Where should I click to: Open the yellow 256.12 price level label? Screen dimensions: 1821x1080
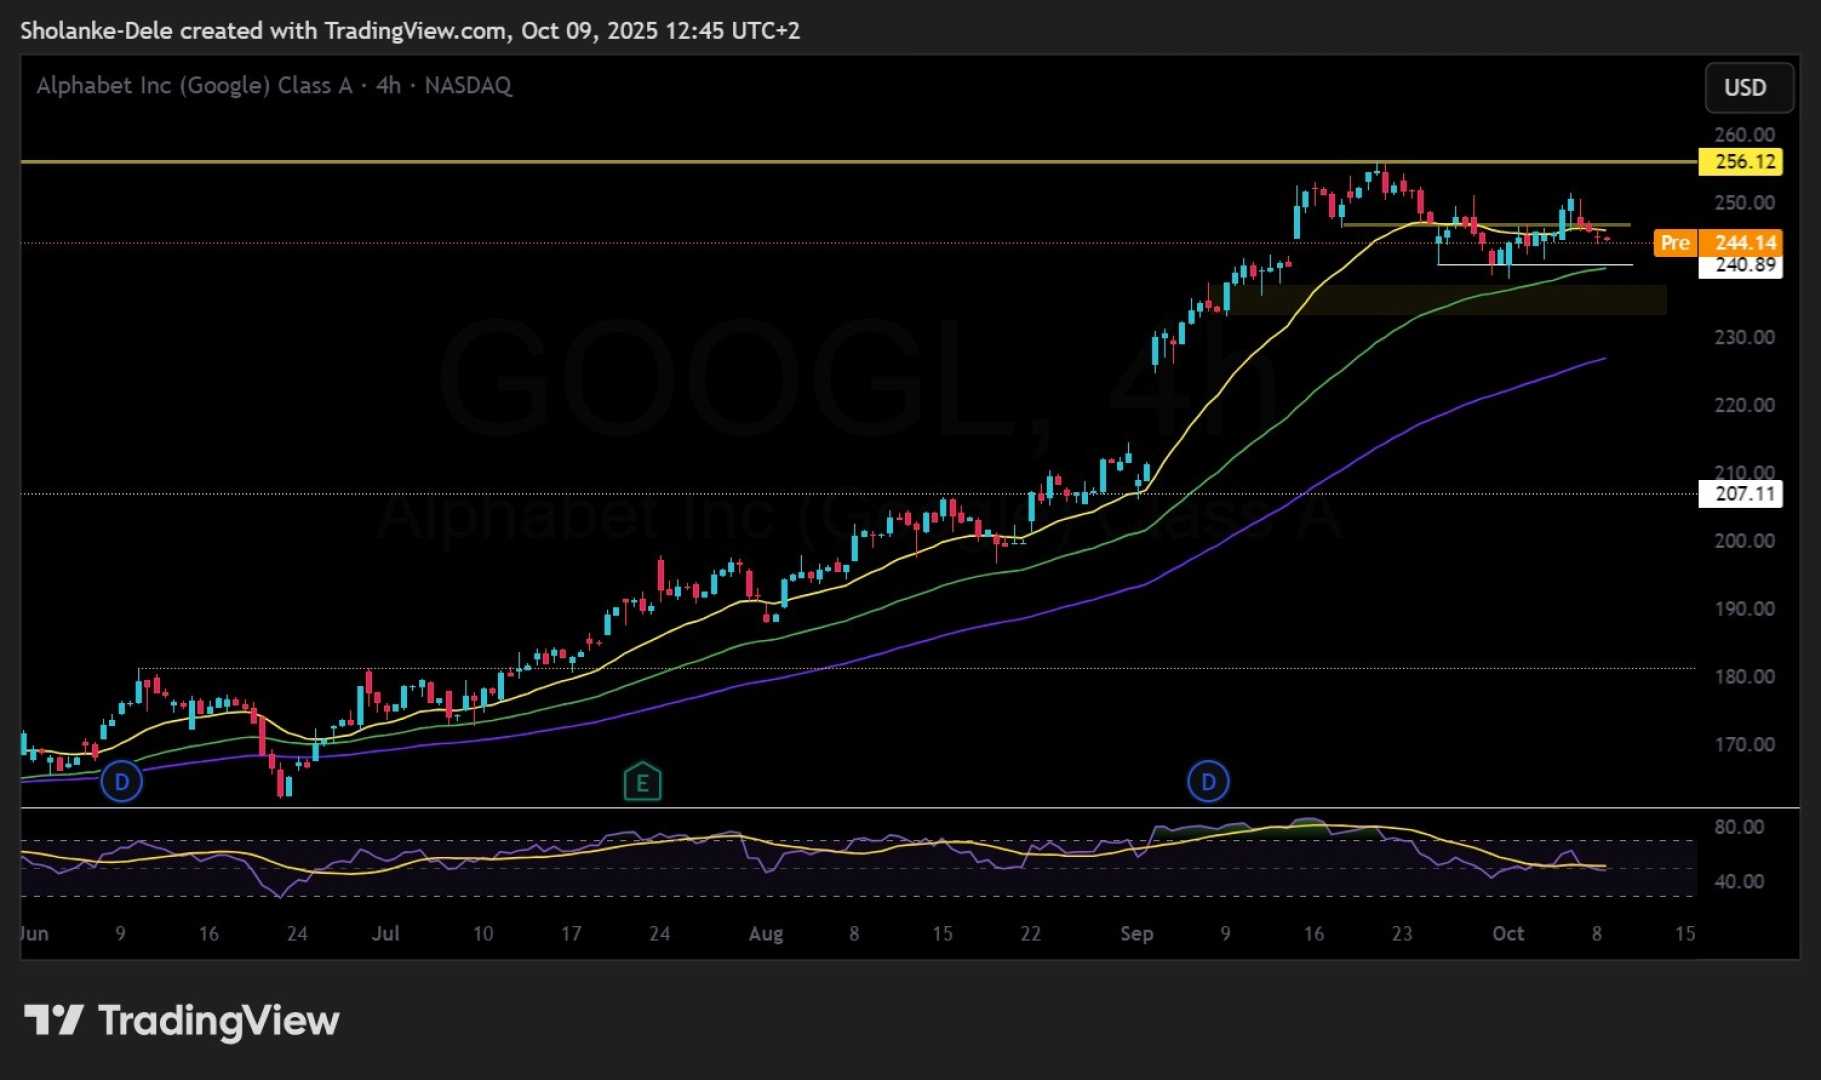tap(1739, 161)
